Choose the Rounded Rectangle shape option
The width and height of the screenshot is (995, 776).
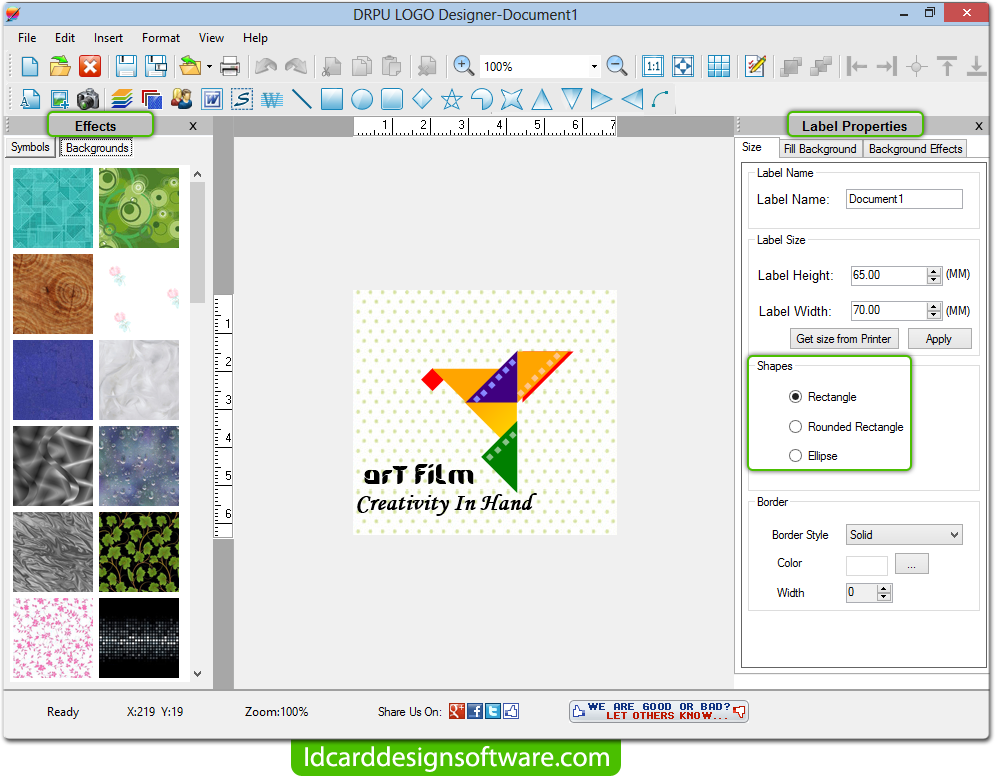pyautogui.click(x=796, y=427)
